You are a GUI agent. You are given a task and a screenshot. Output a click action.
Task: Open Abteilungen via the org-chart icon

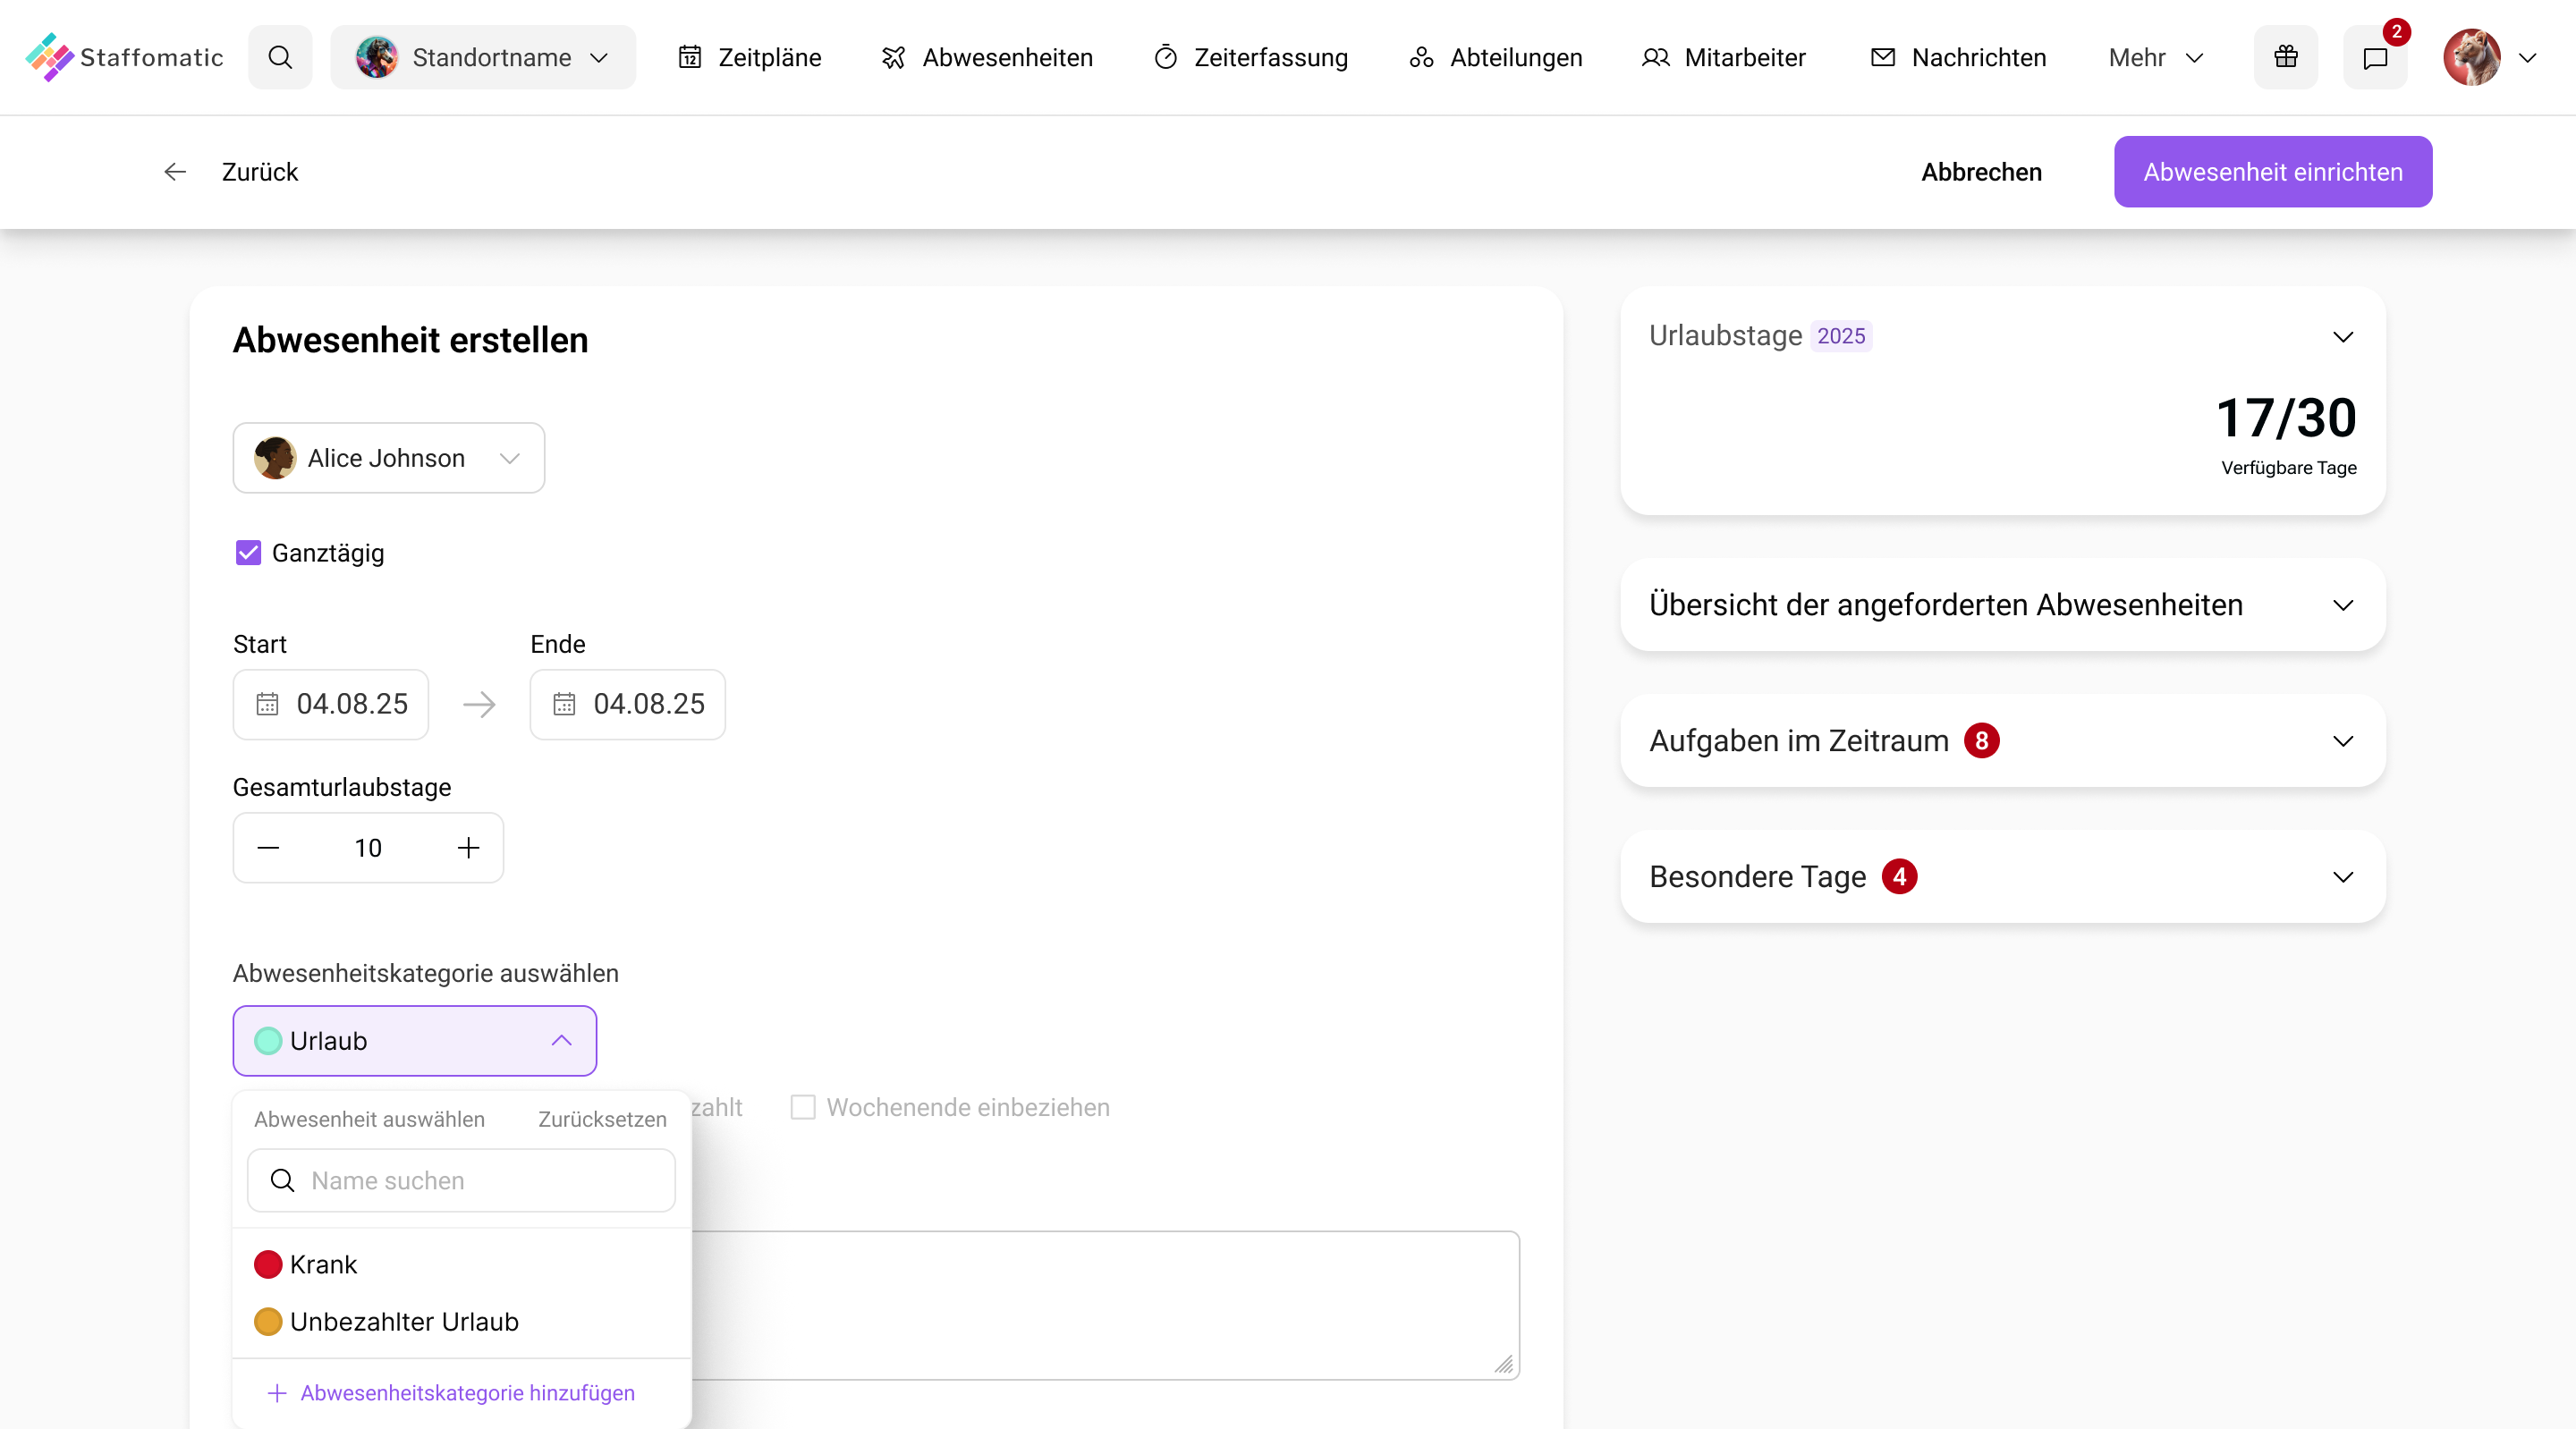1420,57
